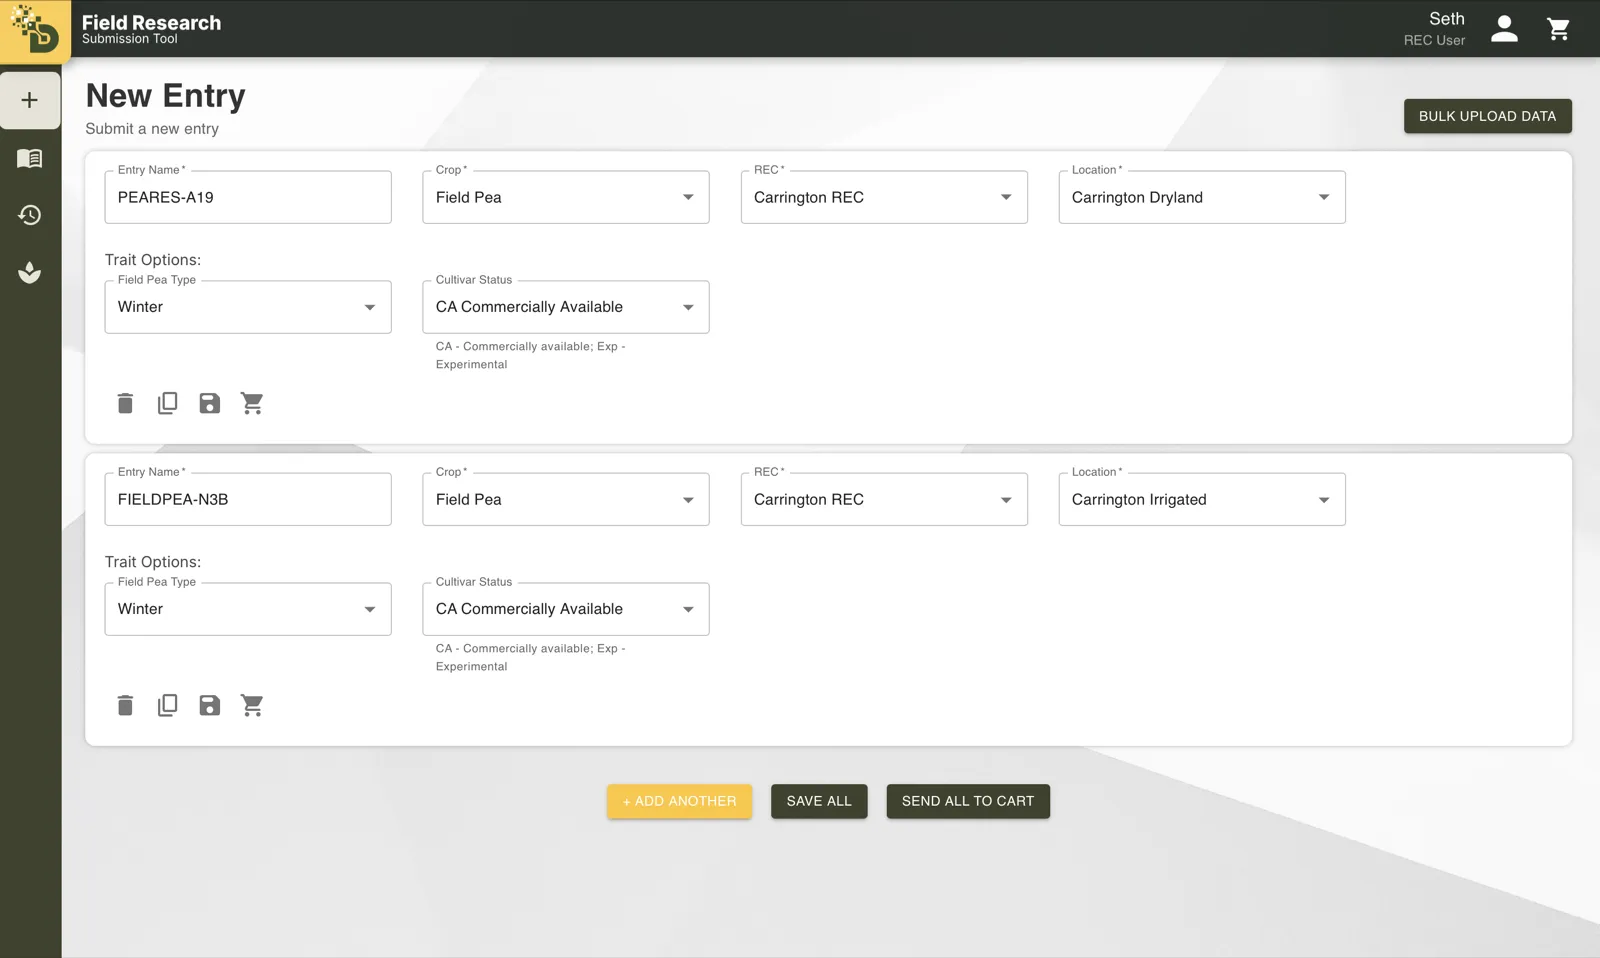This screenshot has width=1600, height=958.
Task: Open the Carrington Dryland location dropdown
Action: [x=1202, y=197]
